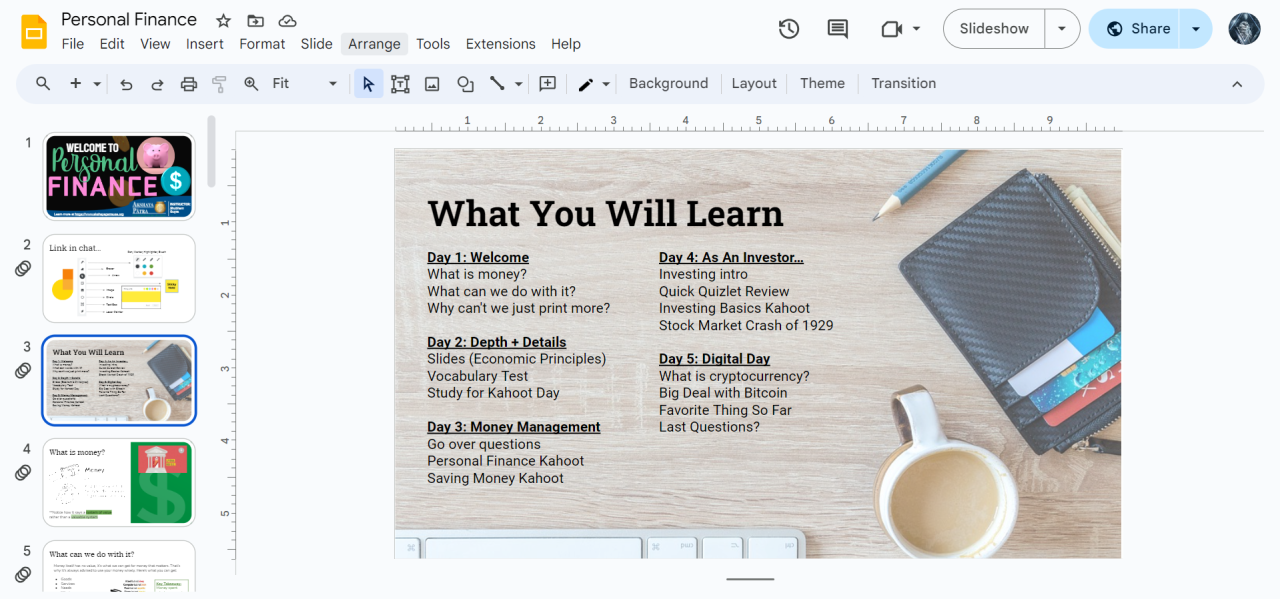The image size is (1280, 599).
Task: Click the search menus magnifier icon
Action: click(43, 84)
